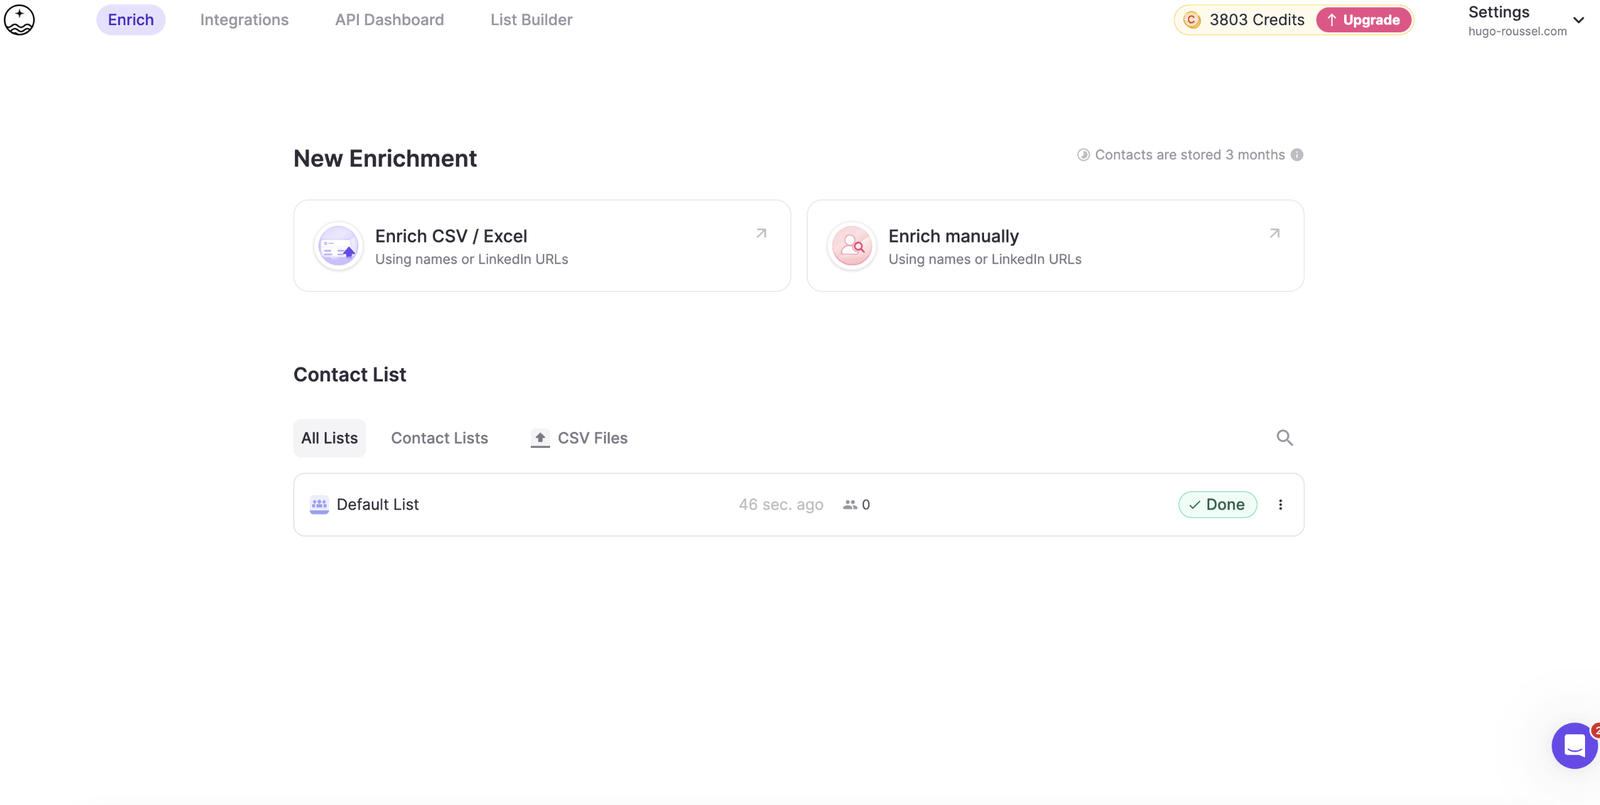Select the Contact Lists filter tab

439,438
